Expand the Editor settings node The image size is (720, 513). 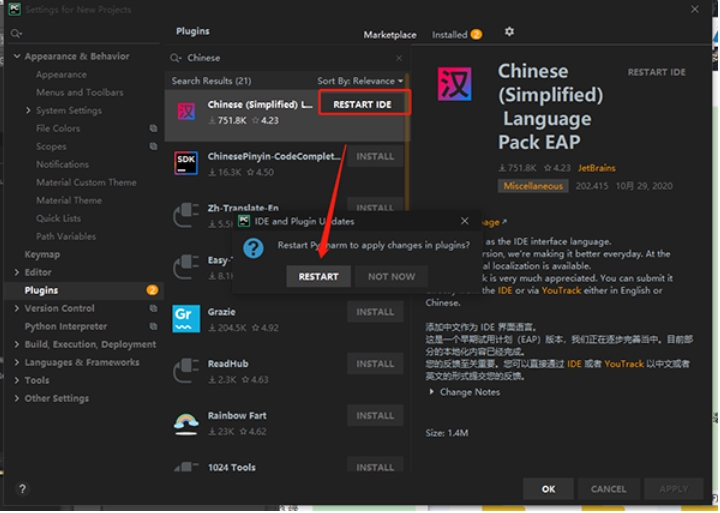(17, 272)
